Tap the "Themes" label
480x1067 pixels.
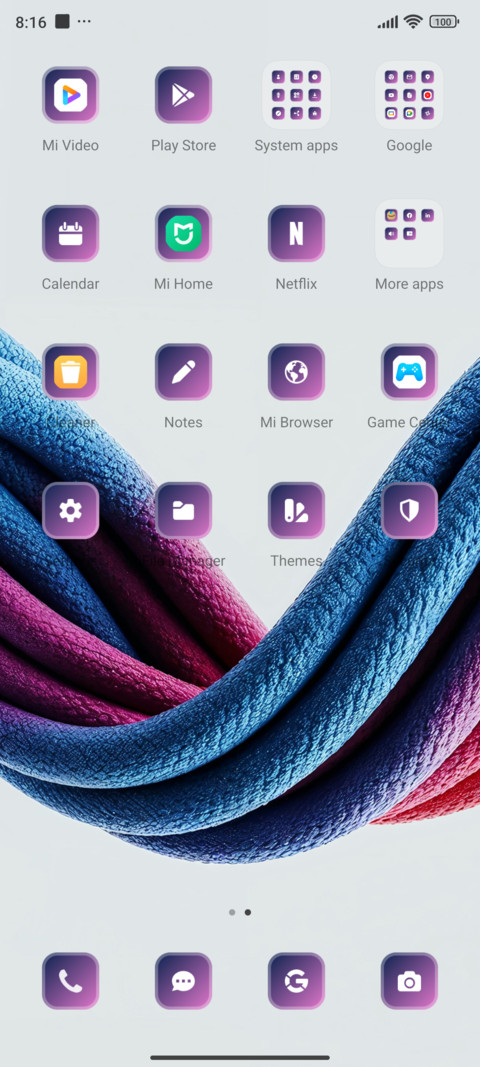[296, 561]
